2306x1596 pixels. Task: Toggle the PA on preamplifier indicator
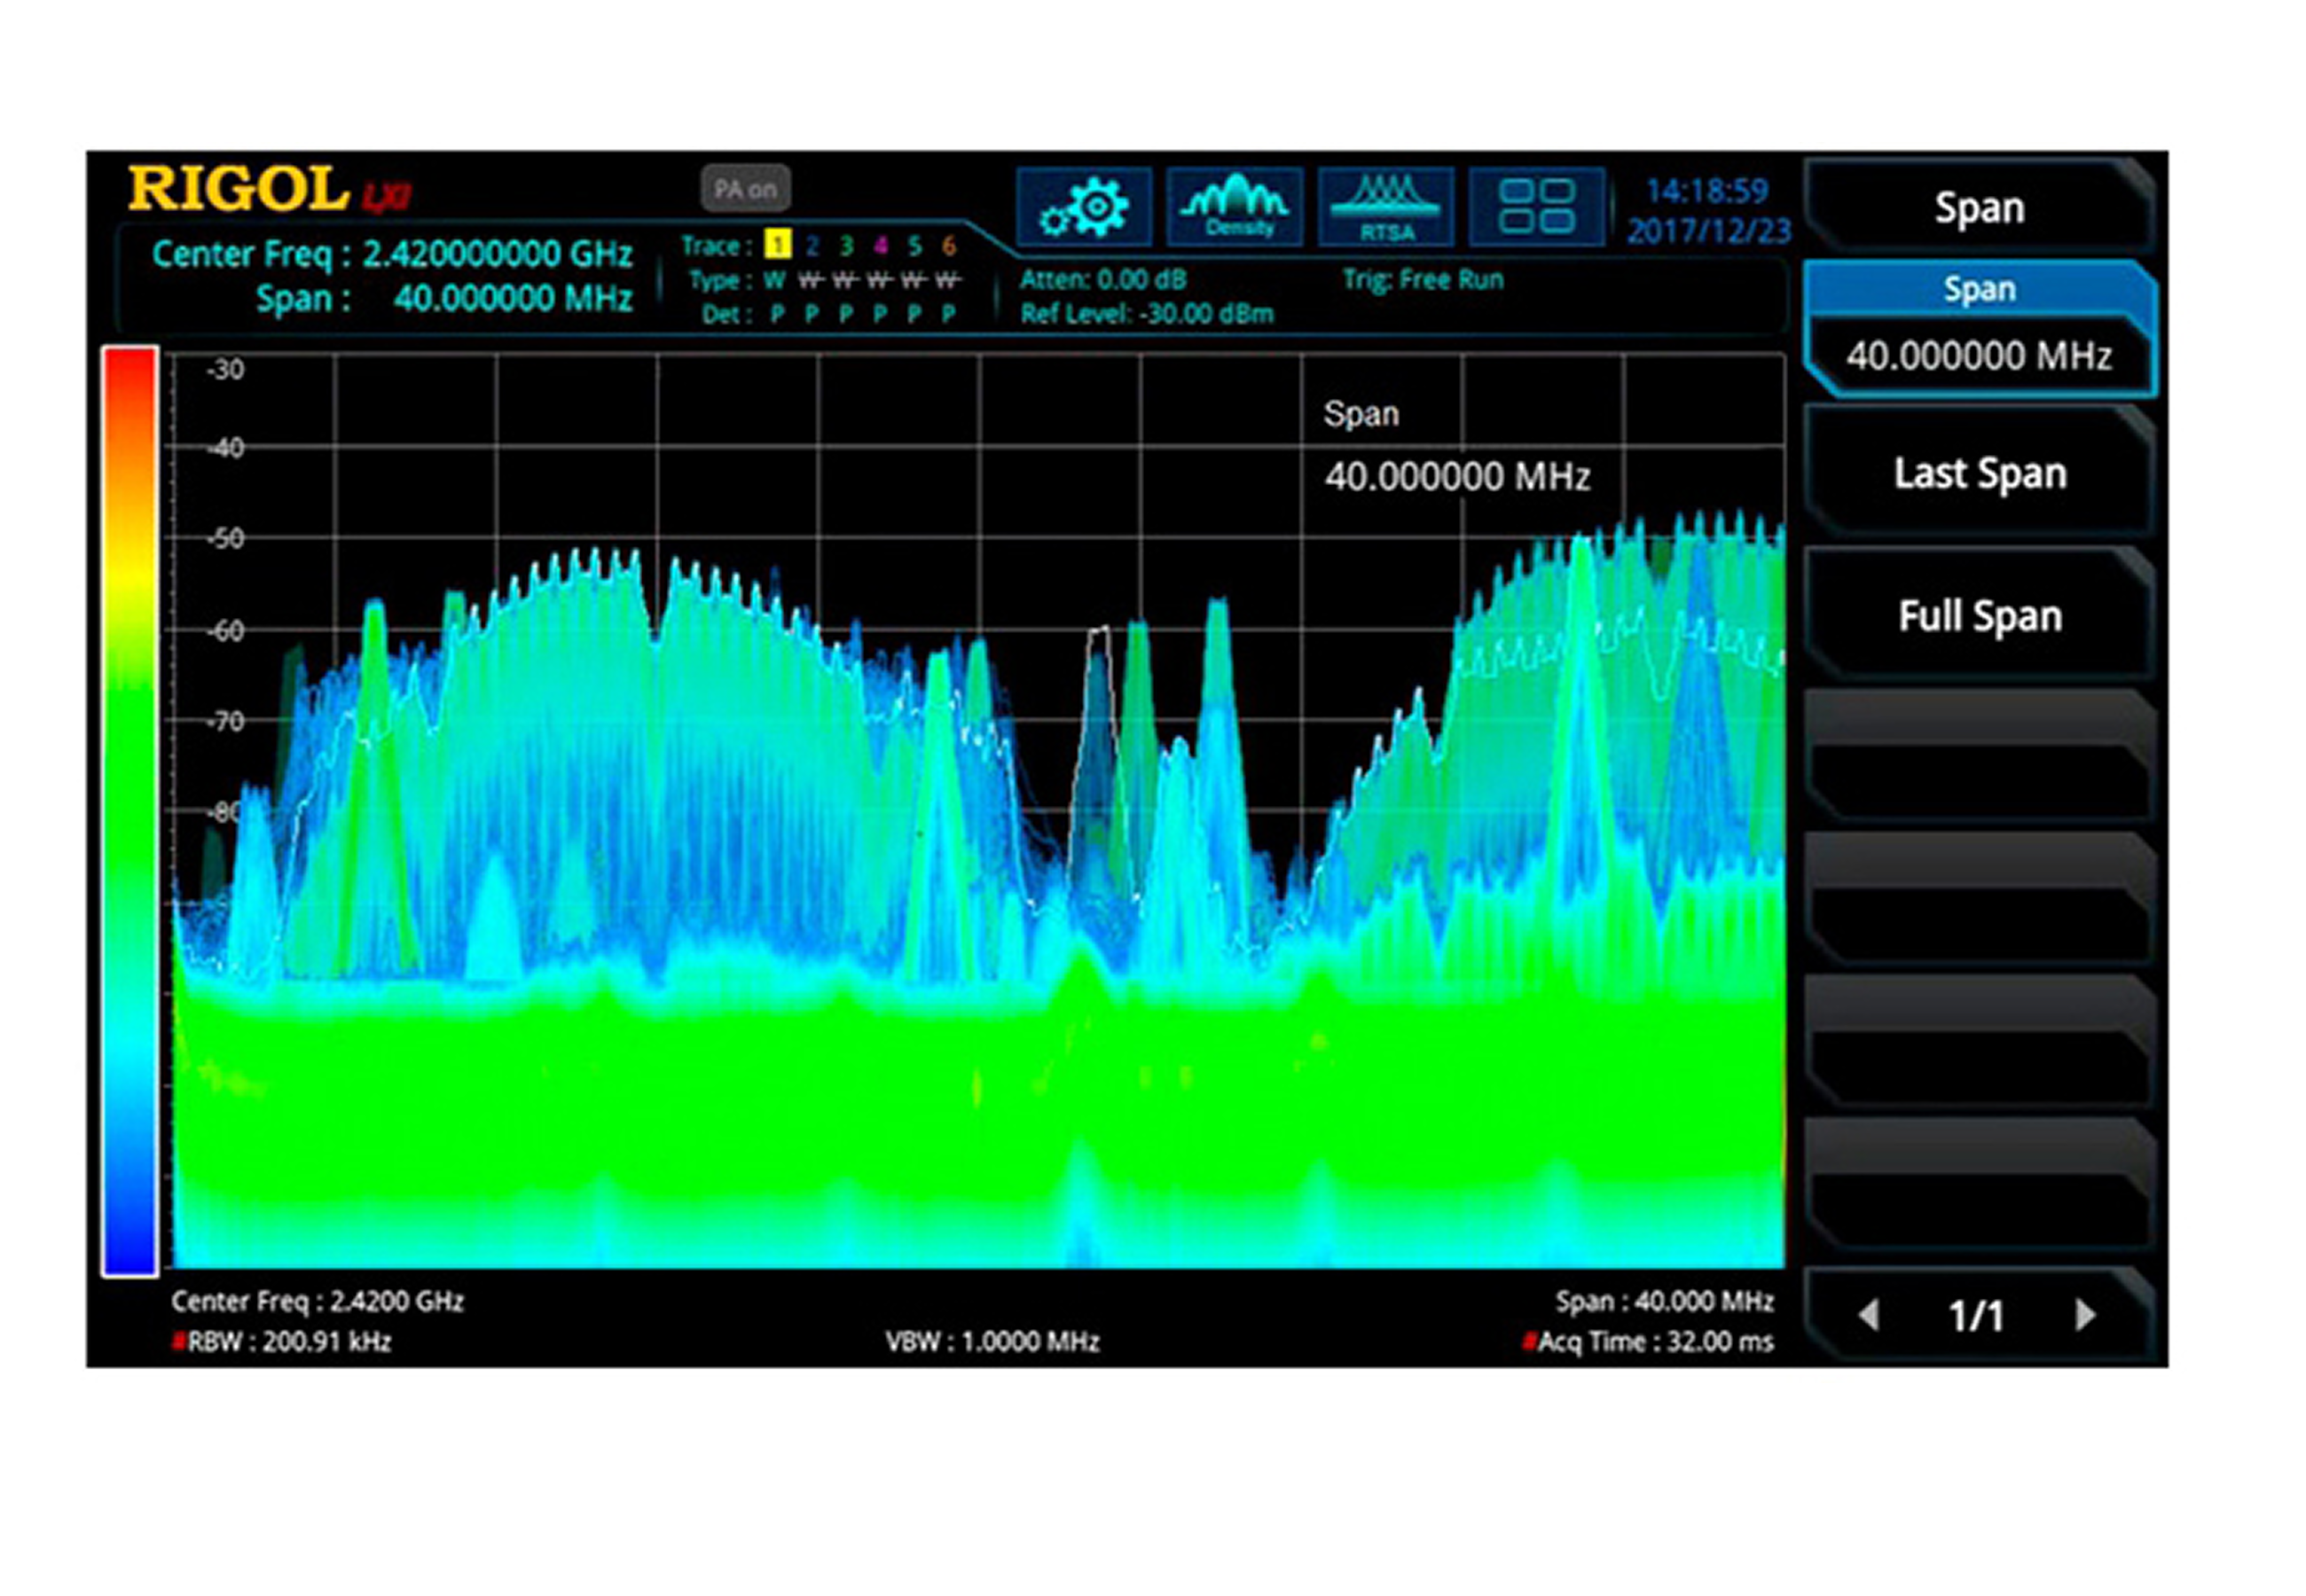point(745,188)
